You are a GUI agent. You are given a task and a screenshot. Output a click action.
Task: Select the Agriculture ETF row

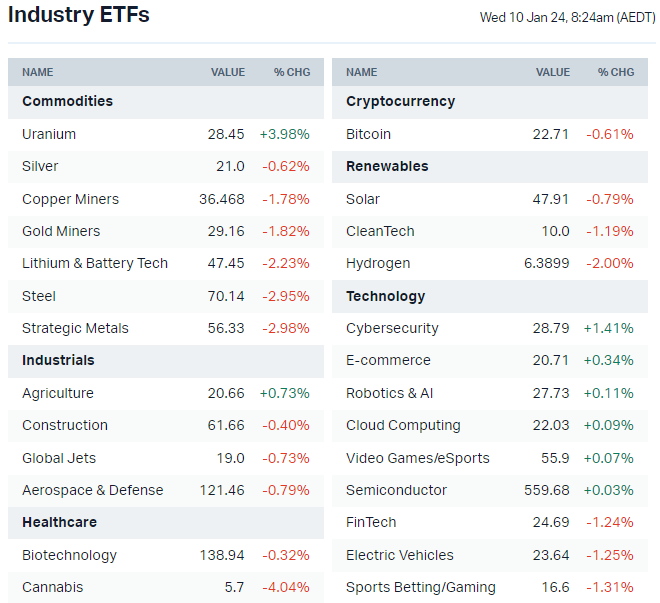[58, 393]
